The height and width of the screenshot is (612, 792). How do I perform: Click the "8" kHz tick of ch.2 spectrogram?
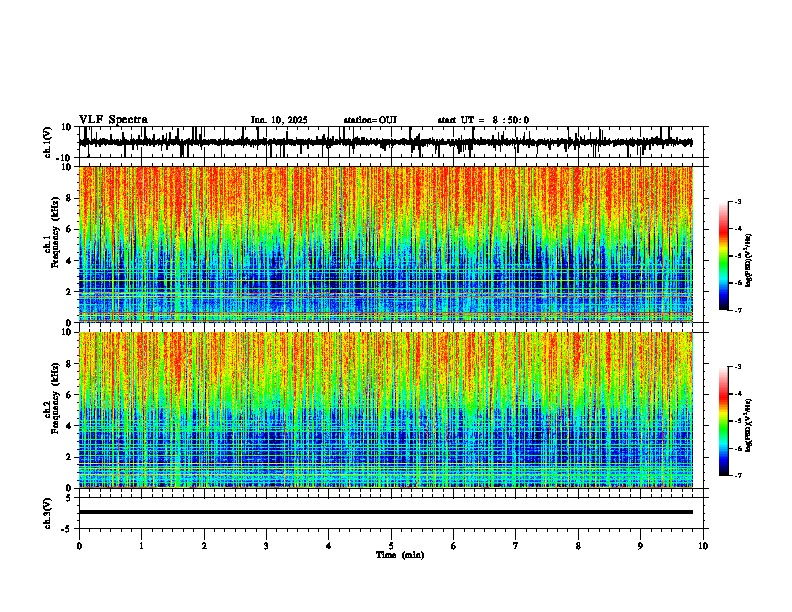[69, 364]
